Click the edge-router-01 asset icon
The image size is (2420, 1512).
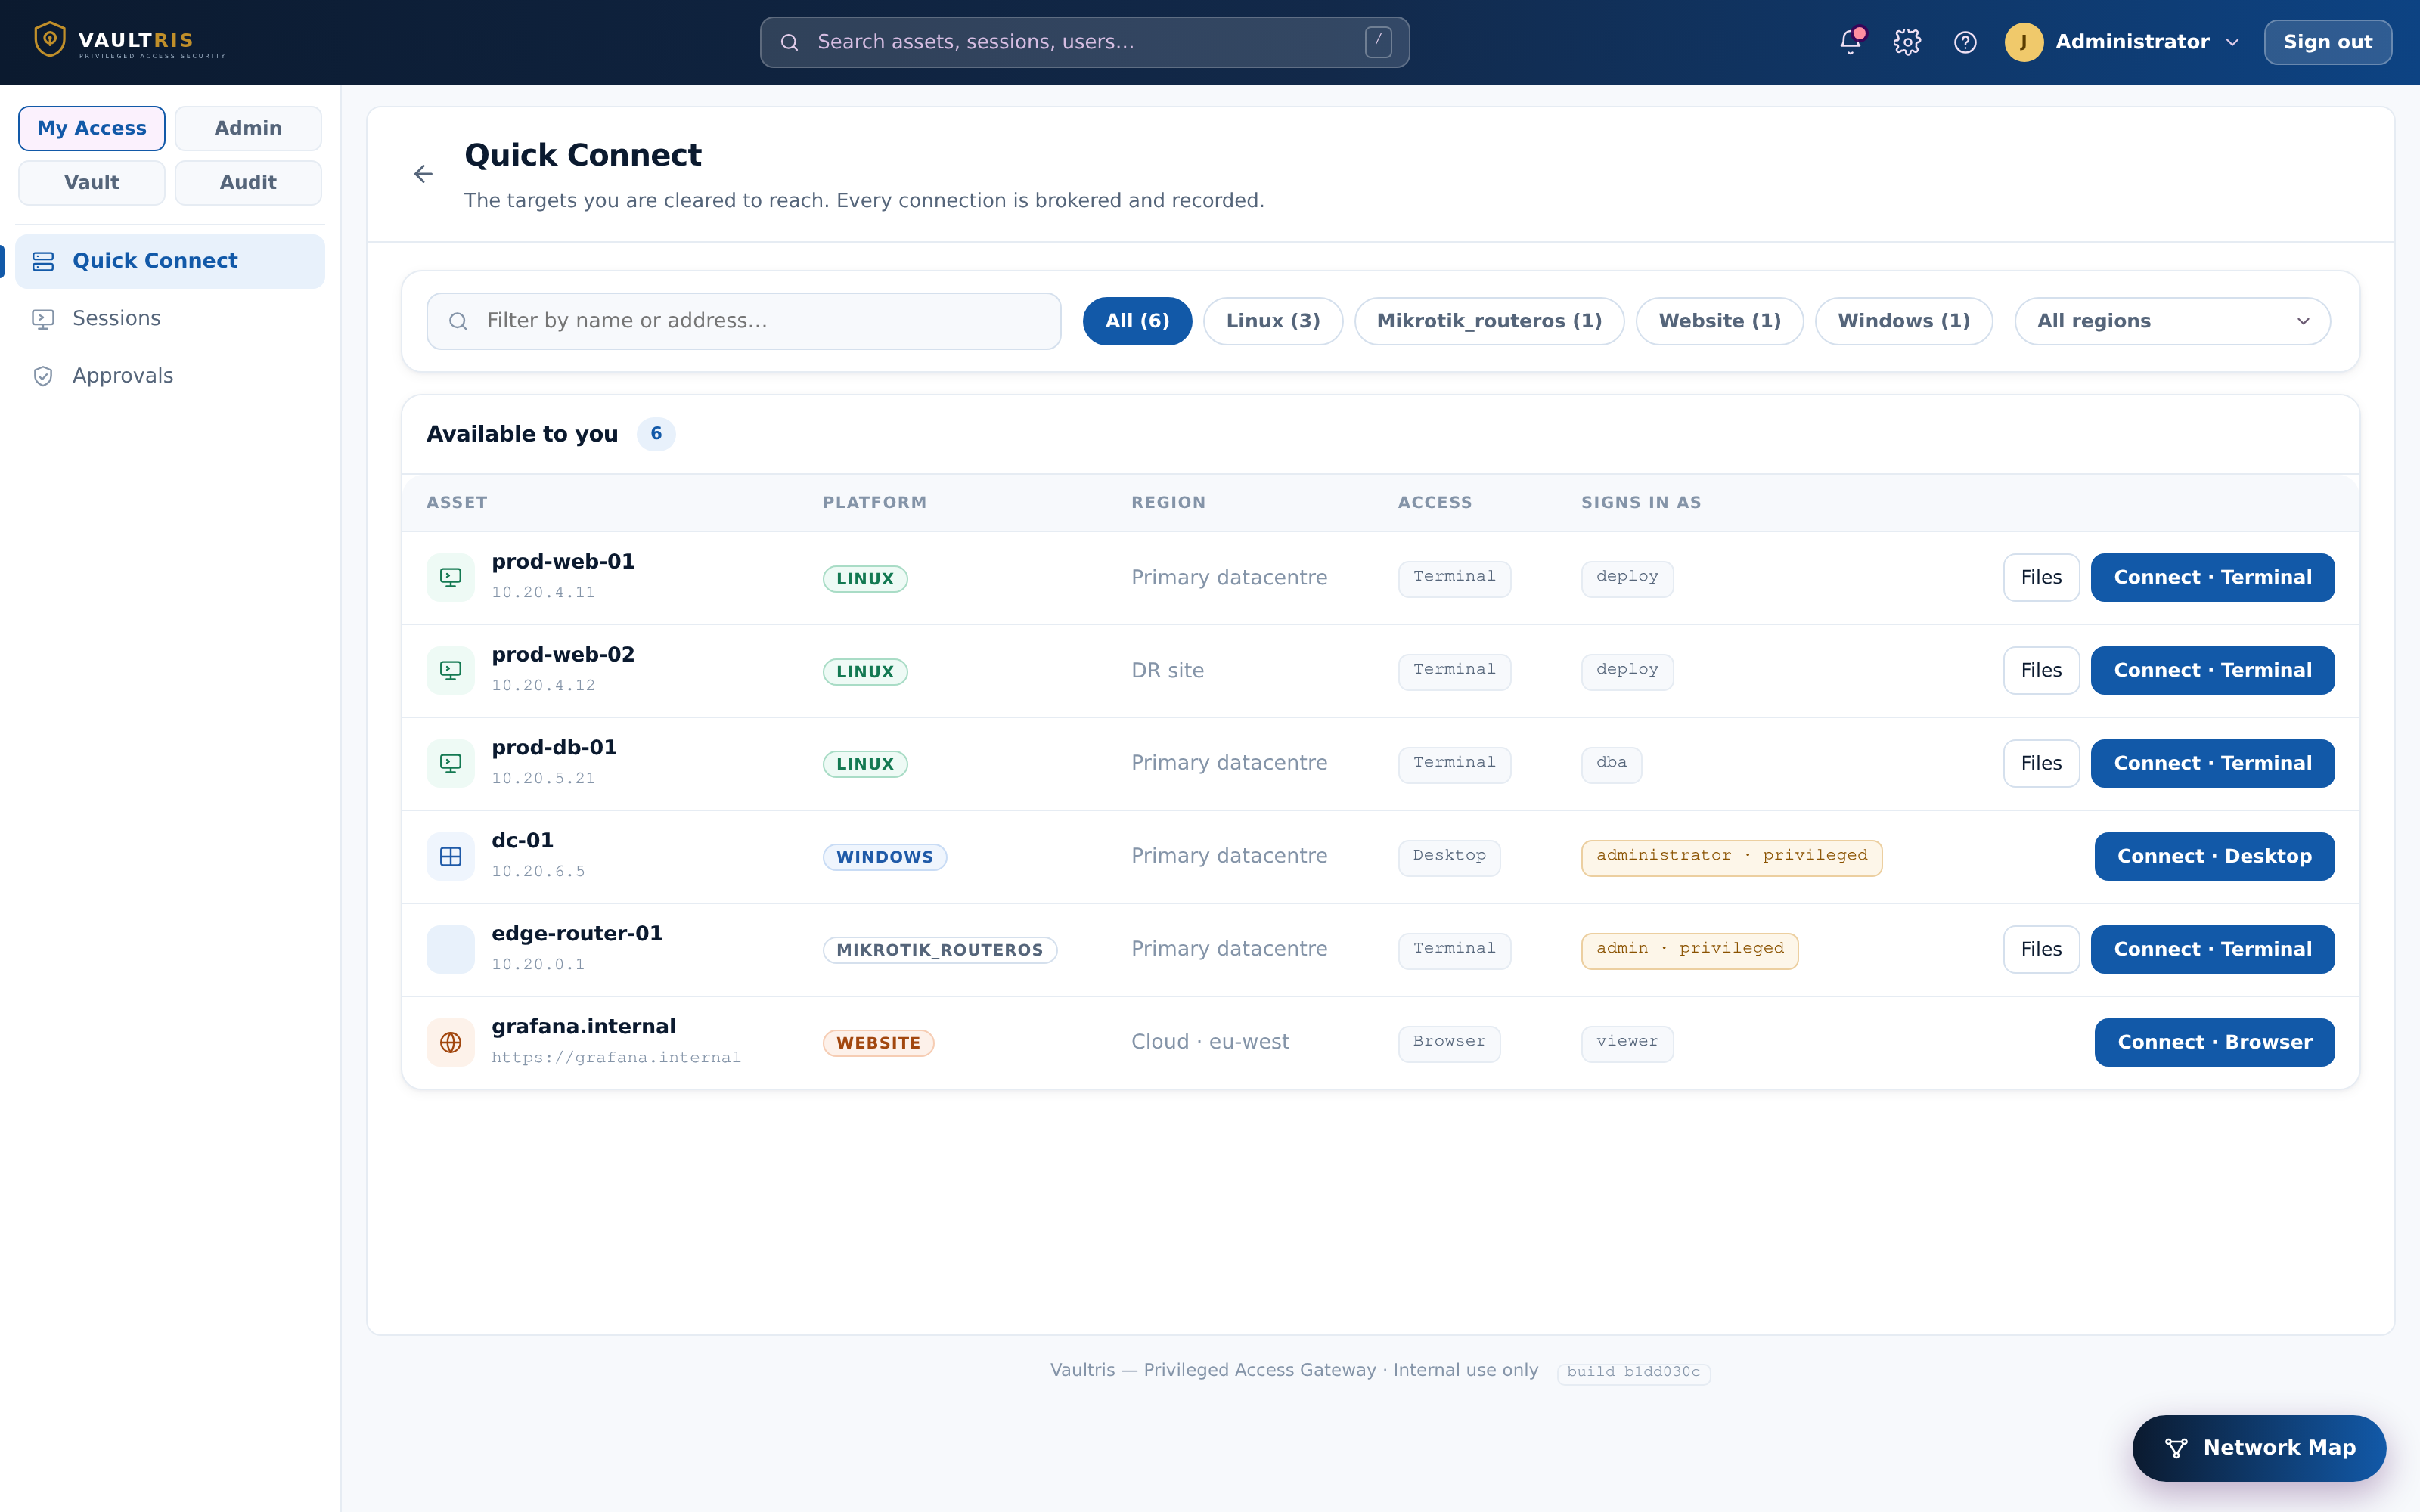click(x=451, y=950)
